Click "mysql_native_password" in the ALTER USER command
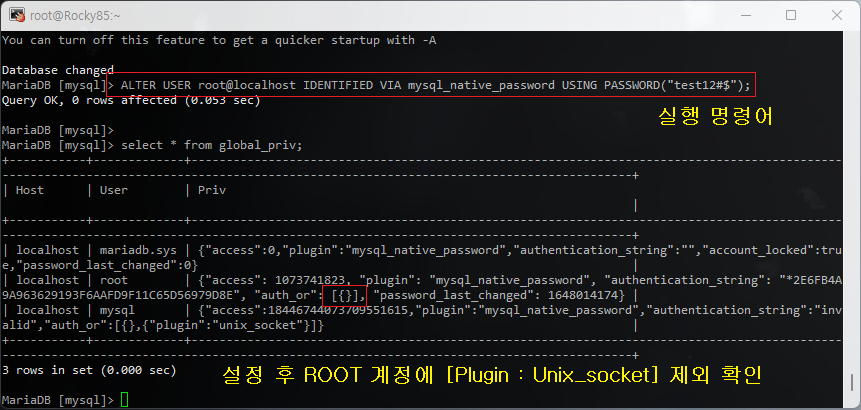The image size is (861, 410). [481, 85]
